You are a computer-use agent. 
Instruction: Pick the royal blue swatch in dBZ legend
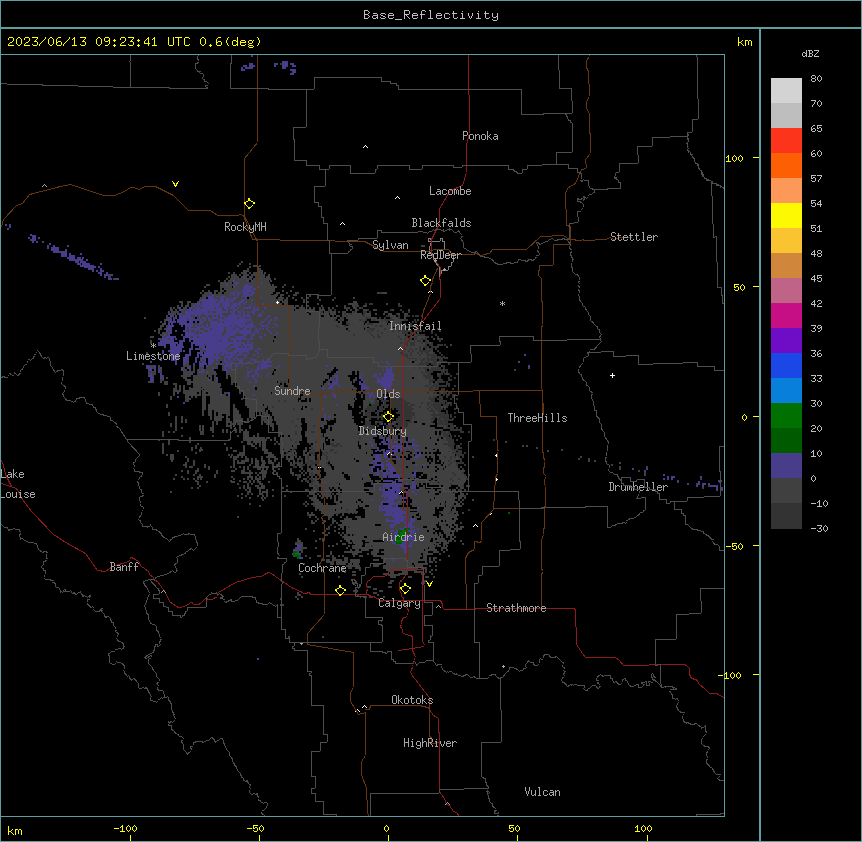coord(786,365)
